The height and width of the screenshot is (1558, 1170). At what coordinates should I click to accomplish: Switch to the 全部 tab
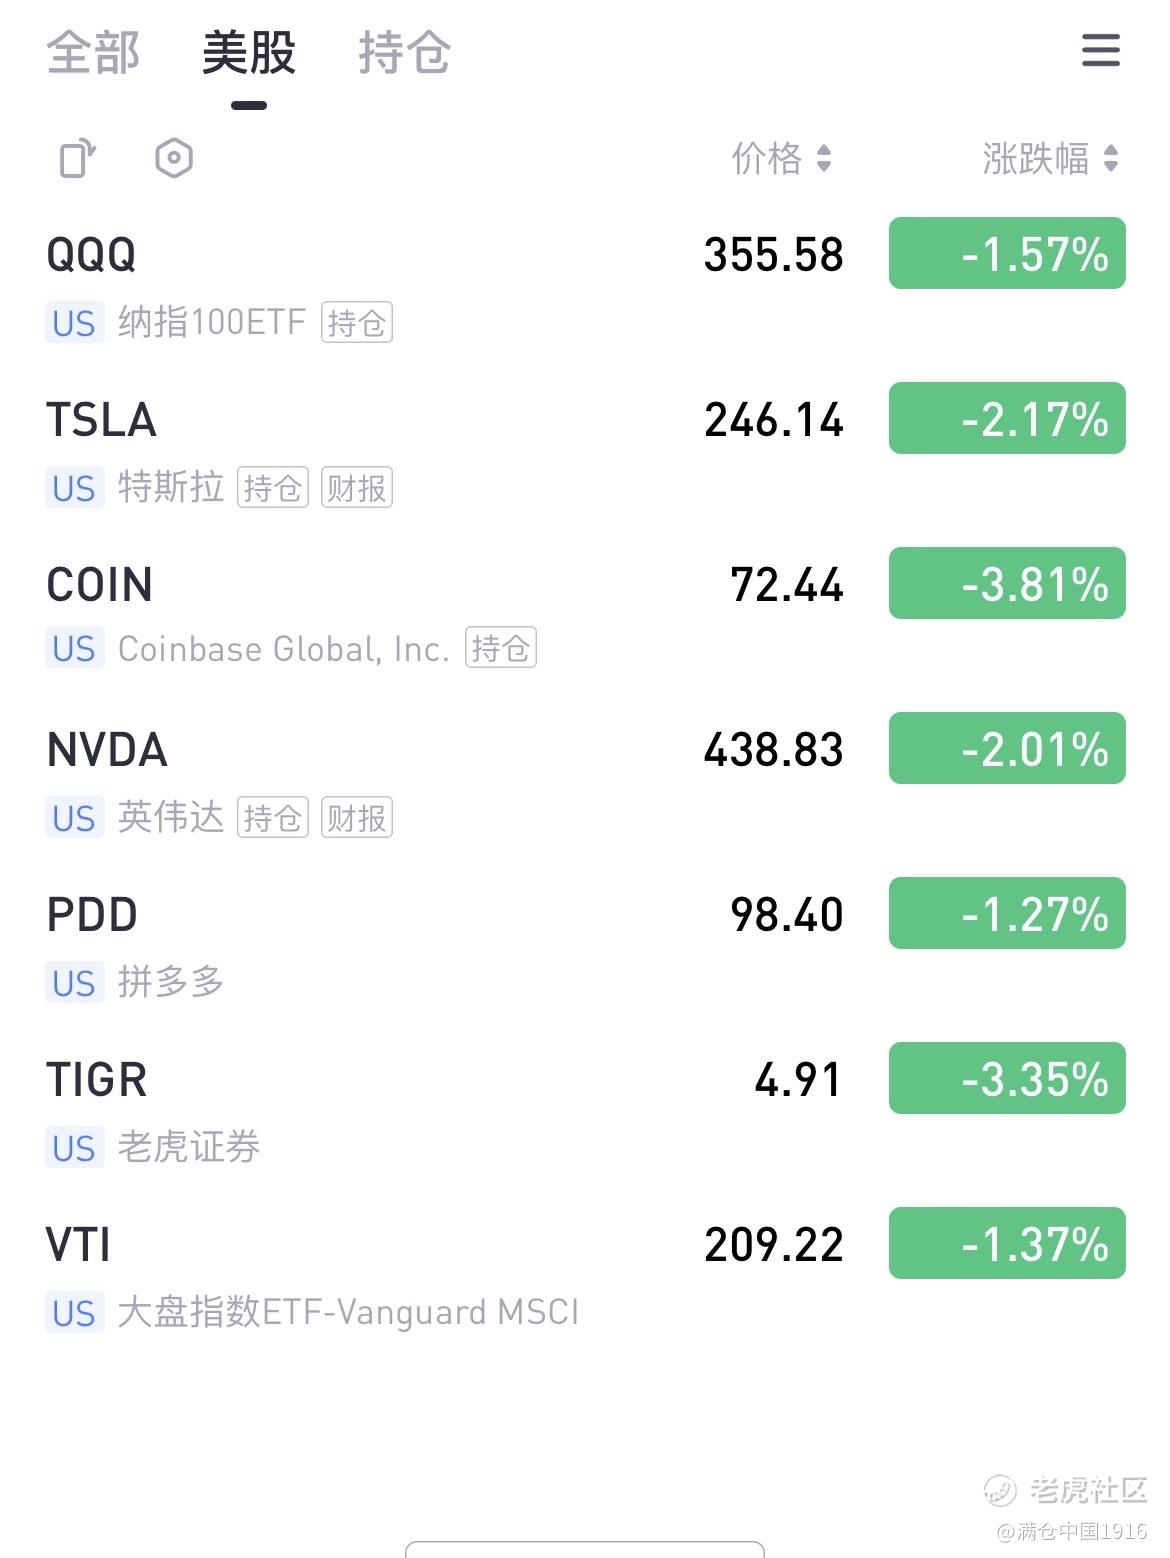(93, 52)
